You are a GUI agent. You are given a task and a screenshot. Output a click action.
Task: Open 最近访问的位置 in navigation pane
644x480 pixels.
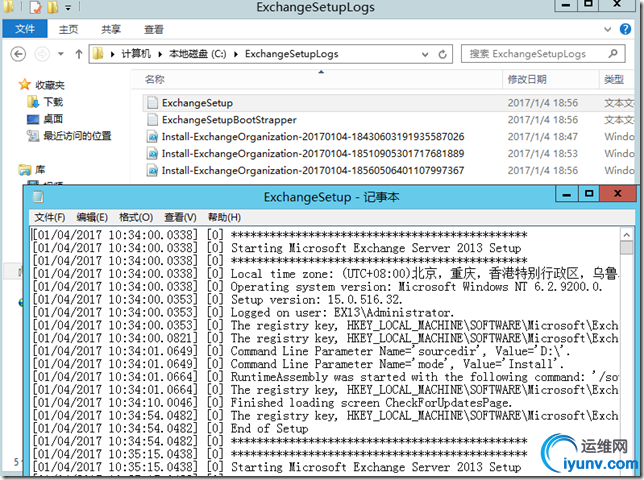click(77, 136)
